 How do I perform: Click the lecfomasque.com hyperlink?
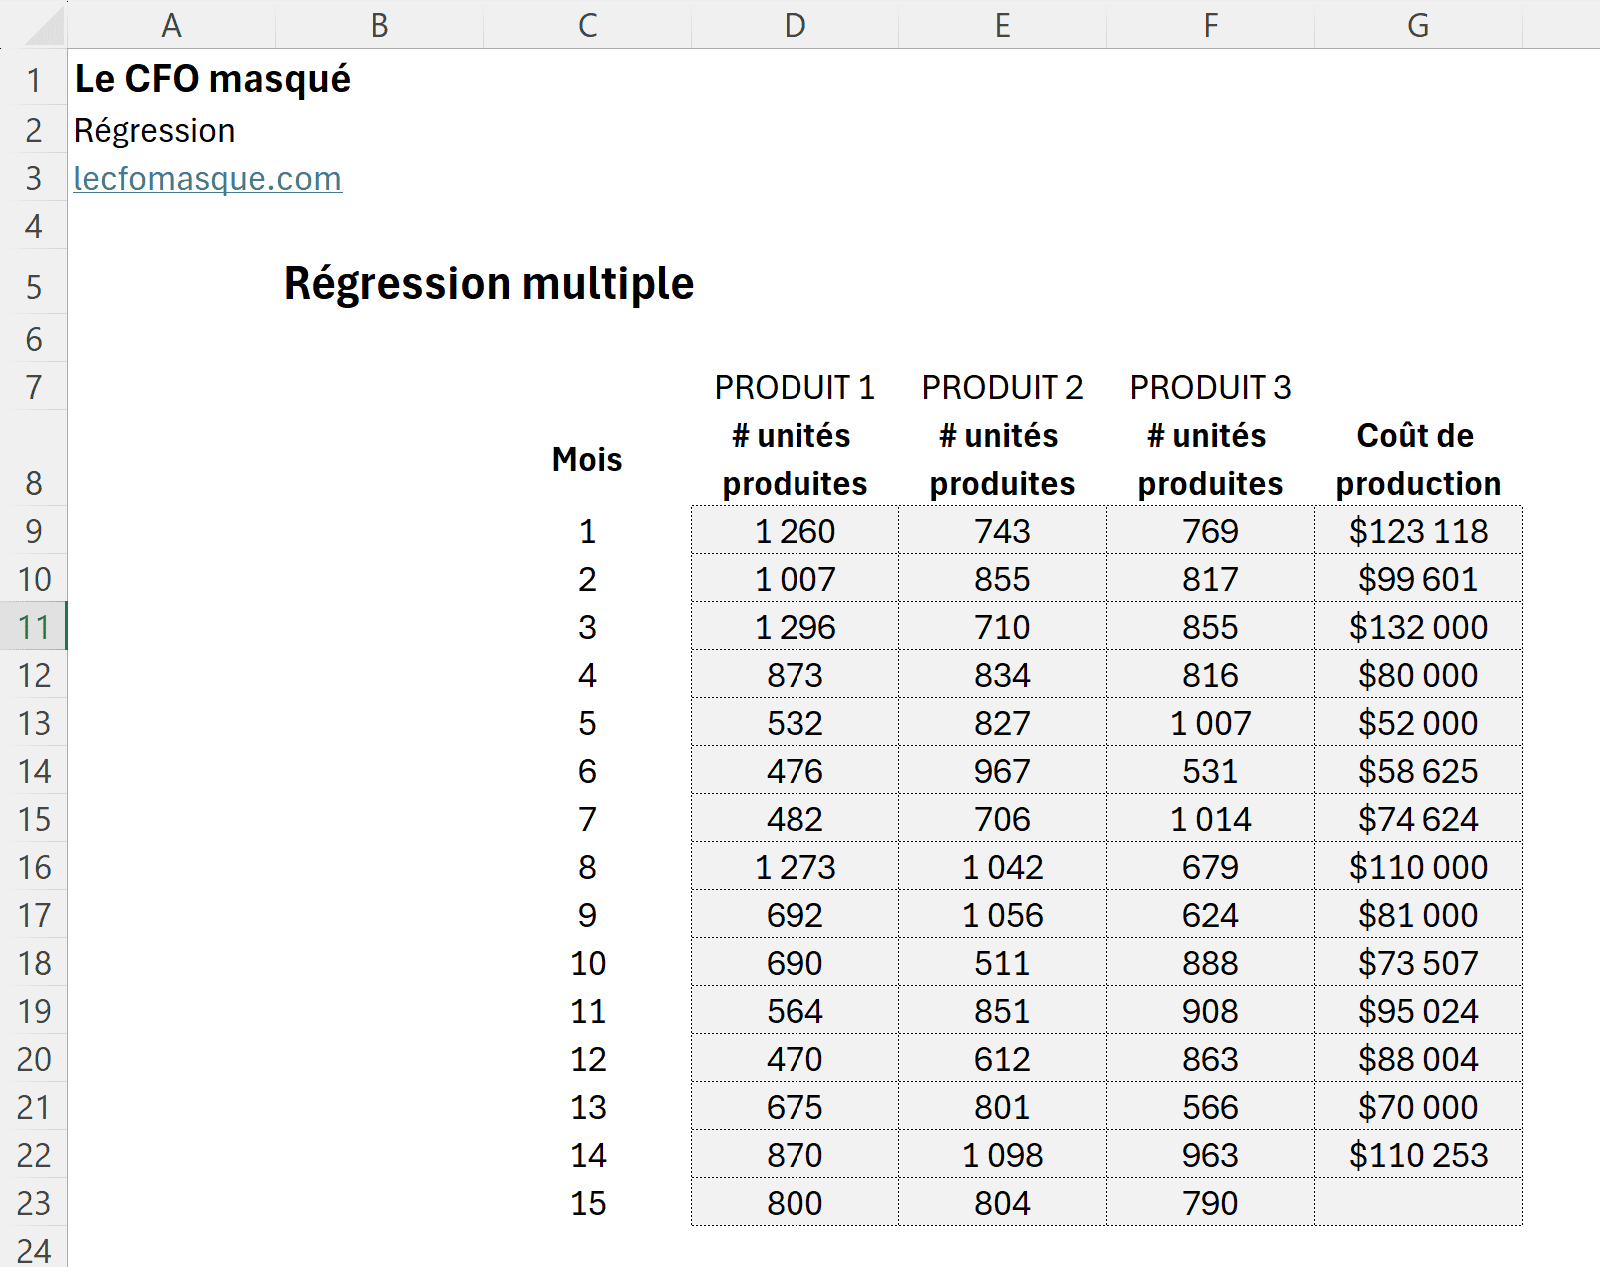tap(207, 179)
